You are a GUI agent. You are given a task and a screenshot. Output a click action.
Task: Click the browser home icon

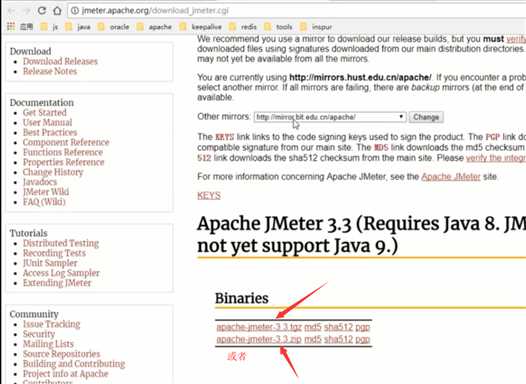(57, 11)
